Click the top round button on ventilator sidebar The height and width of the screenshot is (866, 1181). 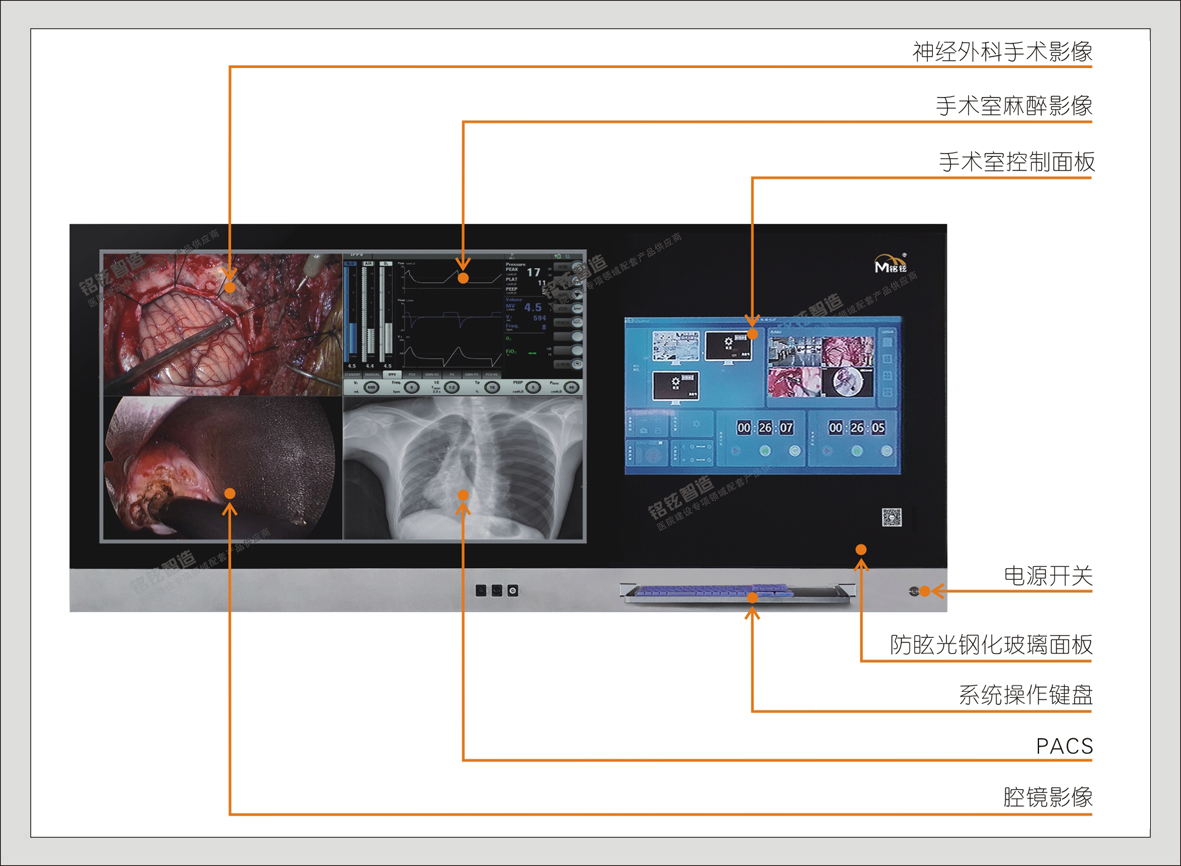pos(575,268)
